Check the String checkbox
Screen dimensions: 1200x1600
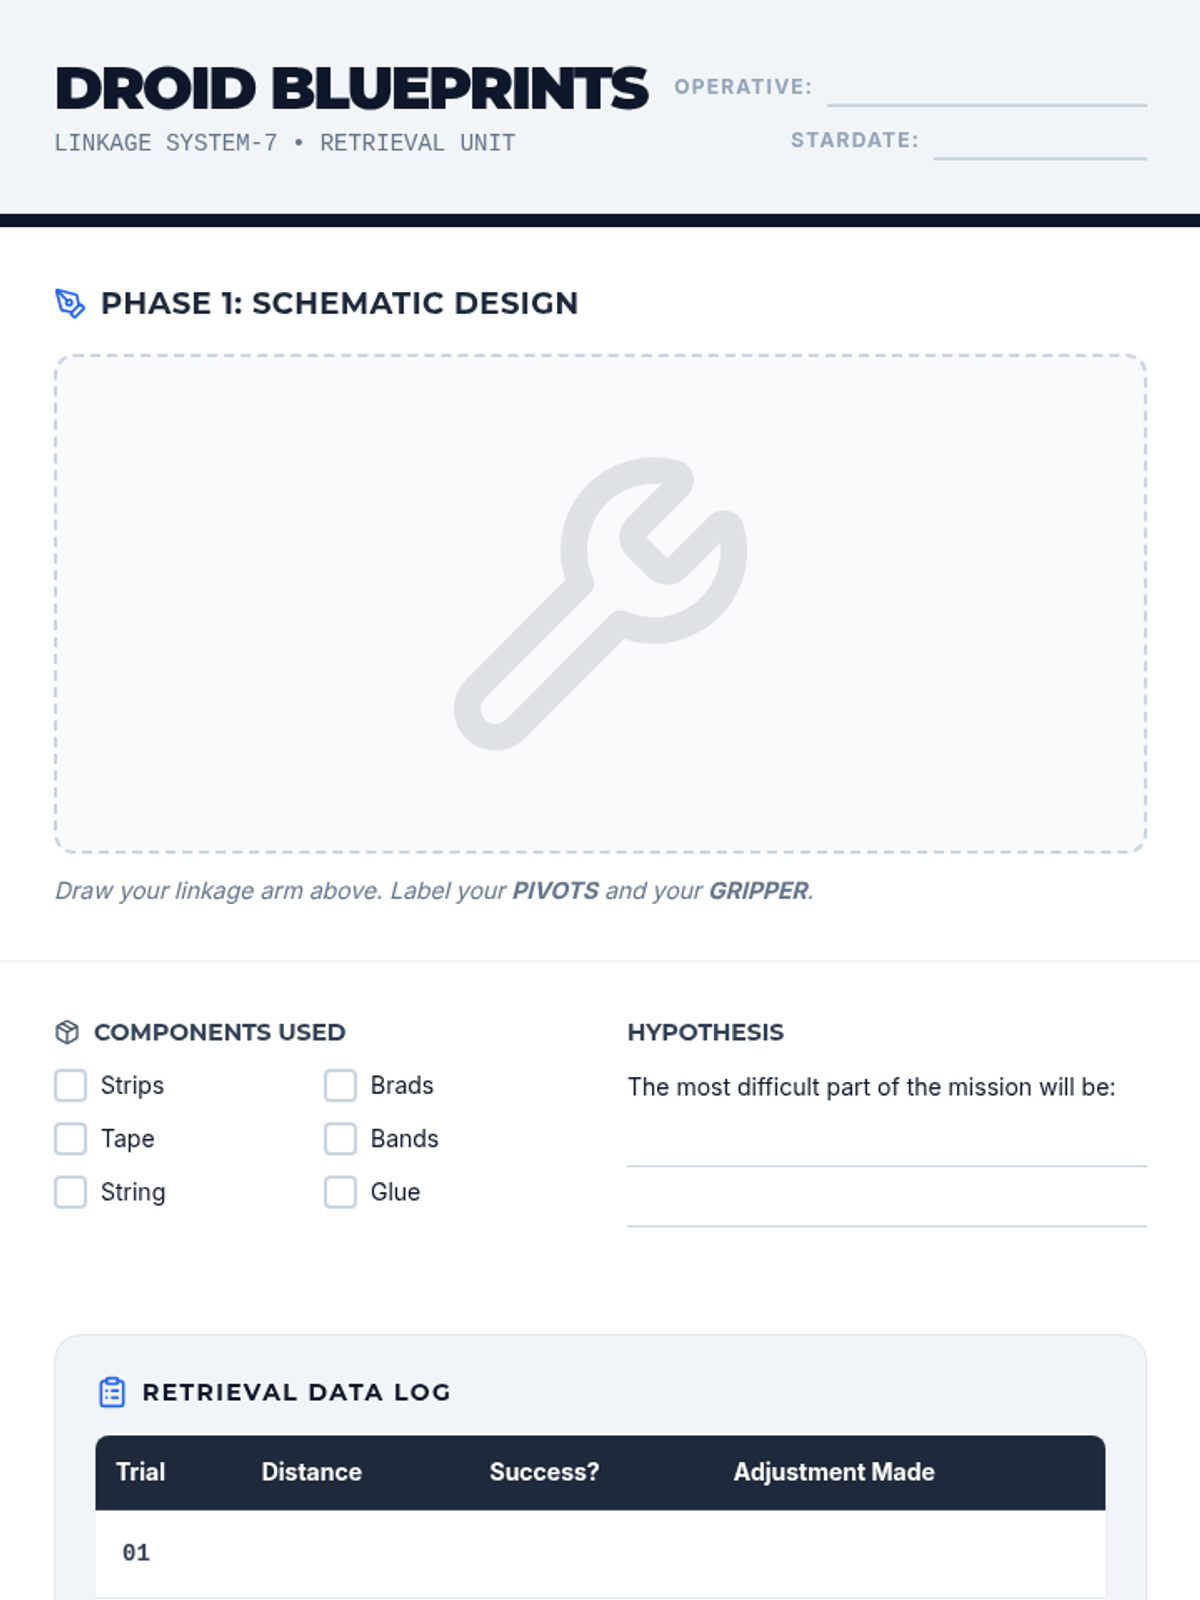[x=70, y=1192]
